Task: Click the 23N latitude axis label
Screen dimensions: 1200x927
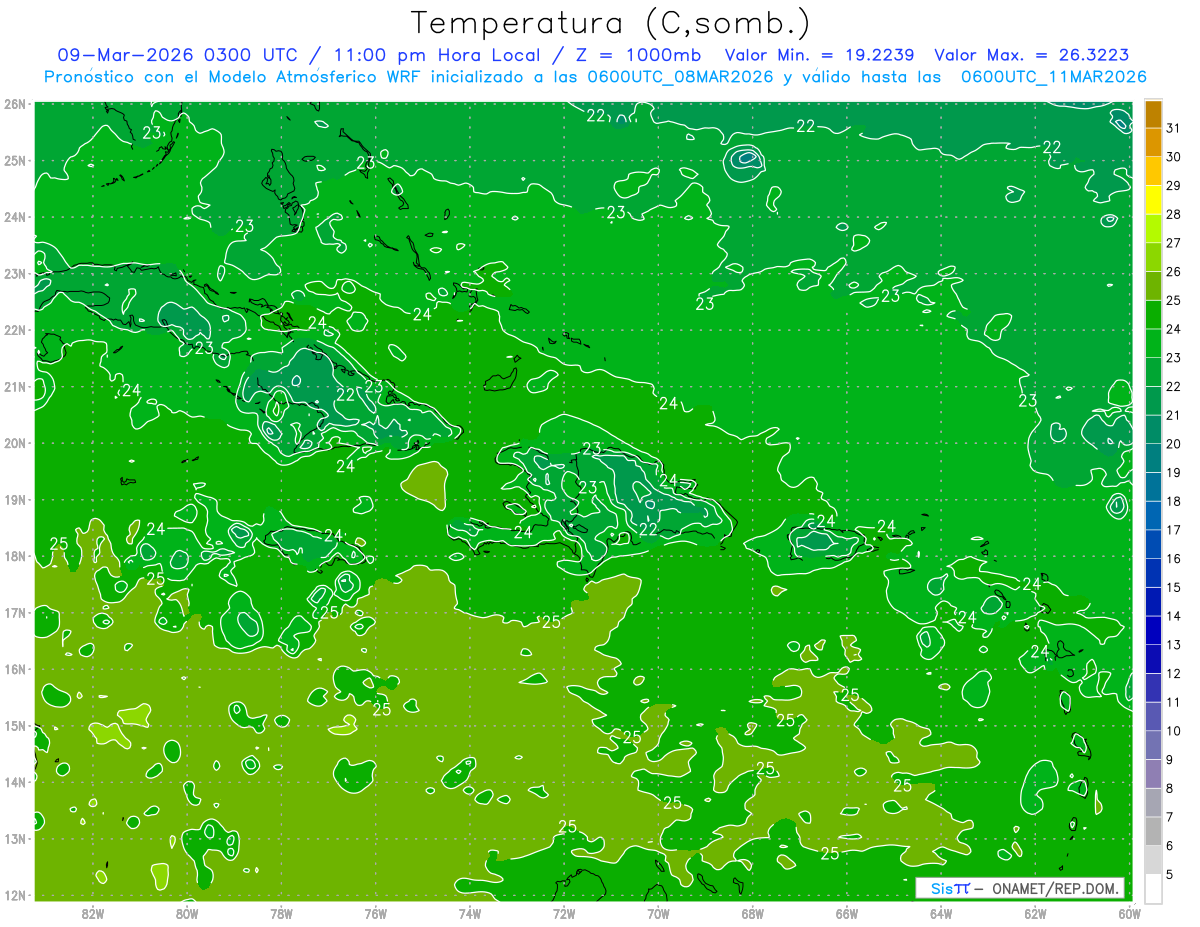Action: tap(15, 274)
